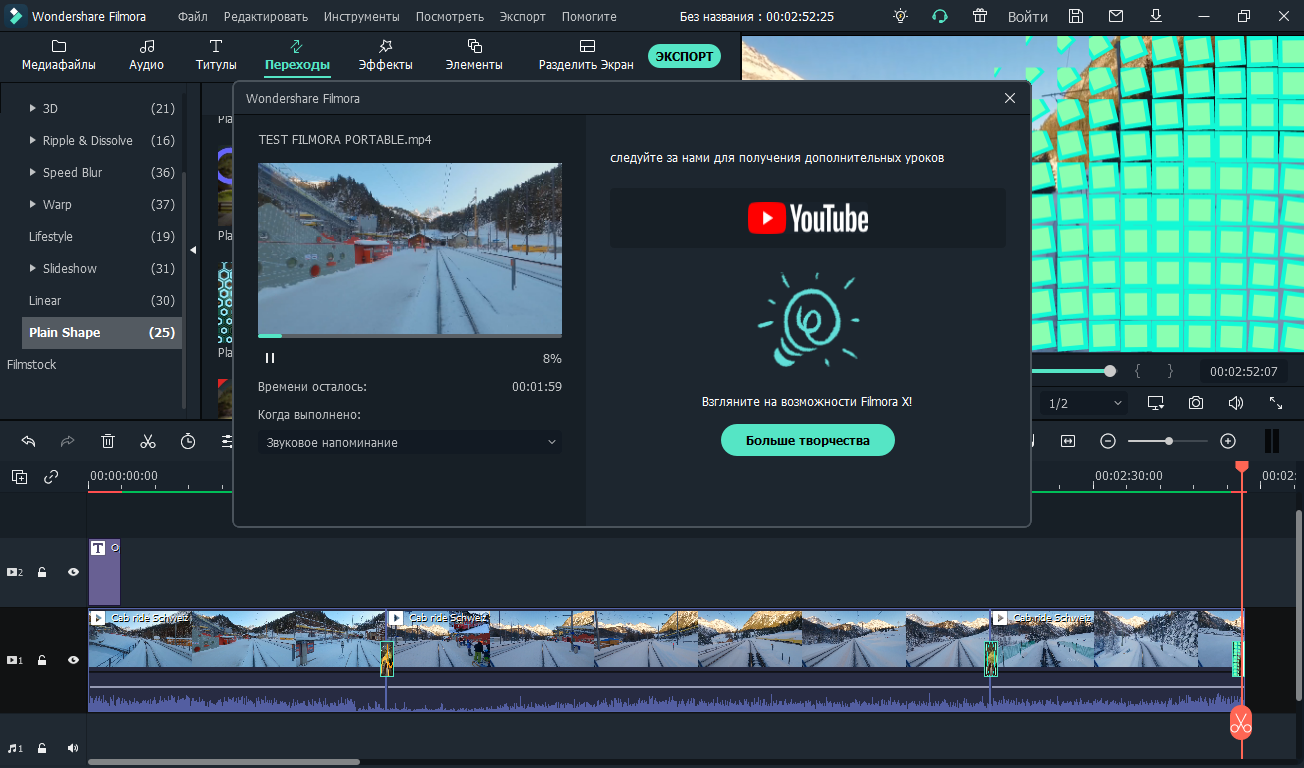This screenshot has height=768, width=1304.
Task: Expand the 3D transitions category
Action: coord(33,108)
